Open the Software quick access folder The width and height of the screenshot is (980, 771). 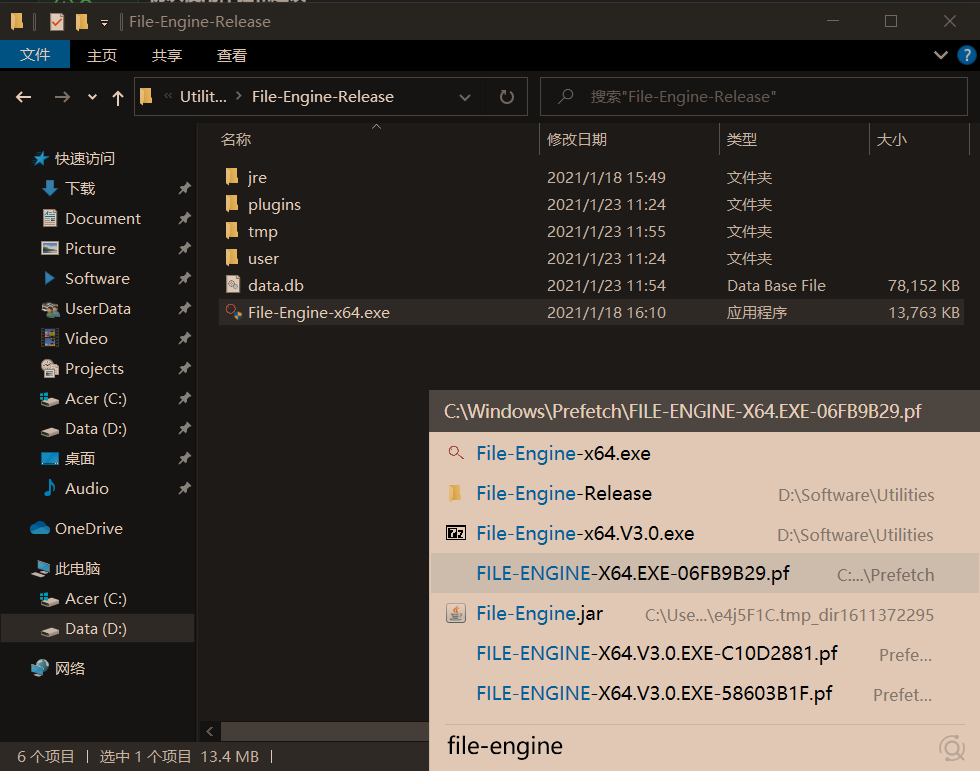click(97, 279)
